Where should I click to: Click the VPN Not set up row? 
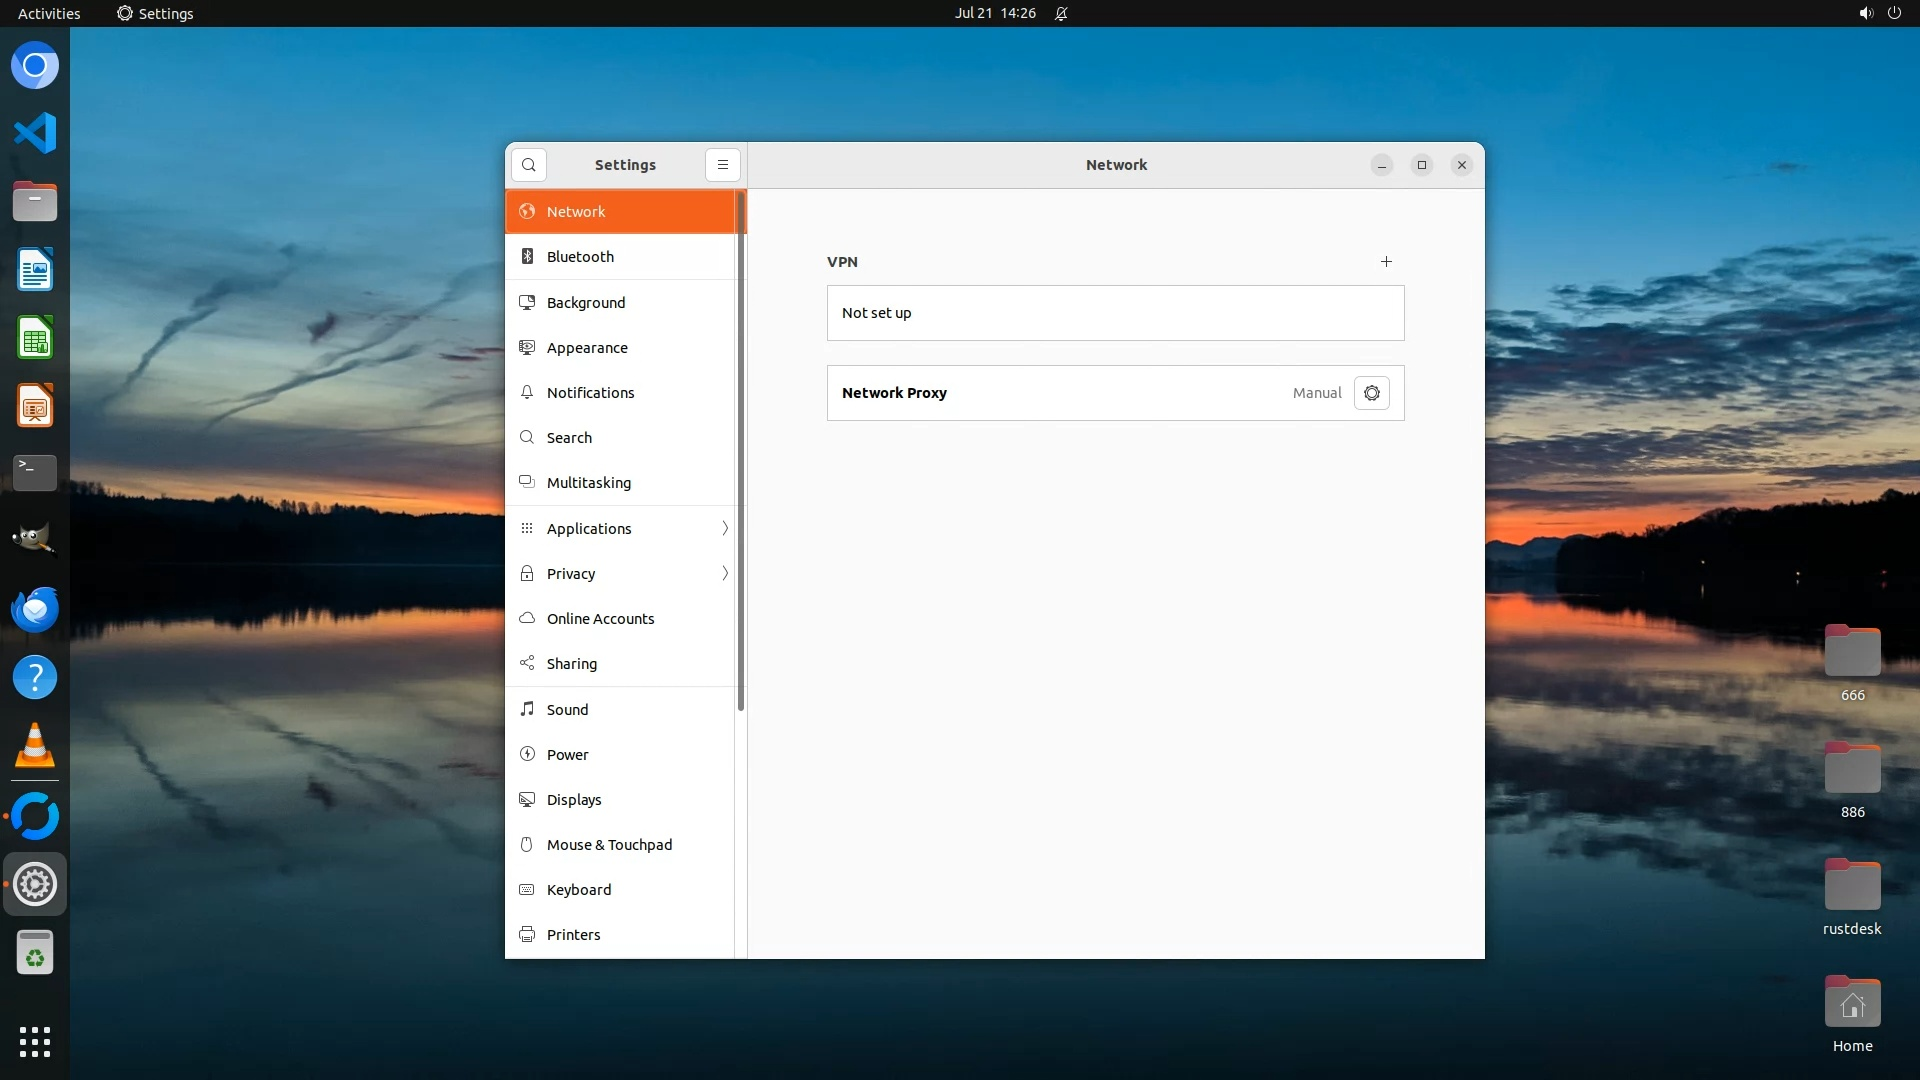point(1115,313)
